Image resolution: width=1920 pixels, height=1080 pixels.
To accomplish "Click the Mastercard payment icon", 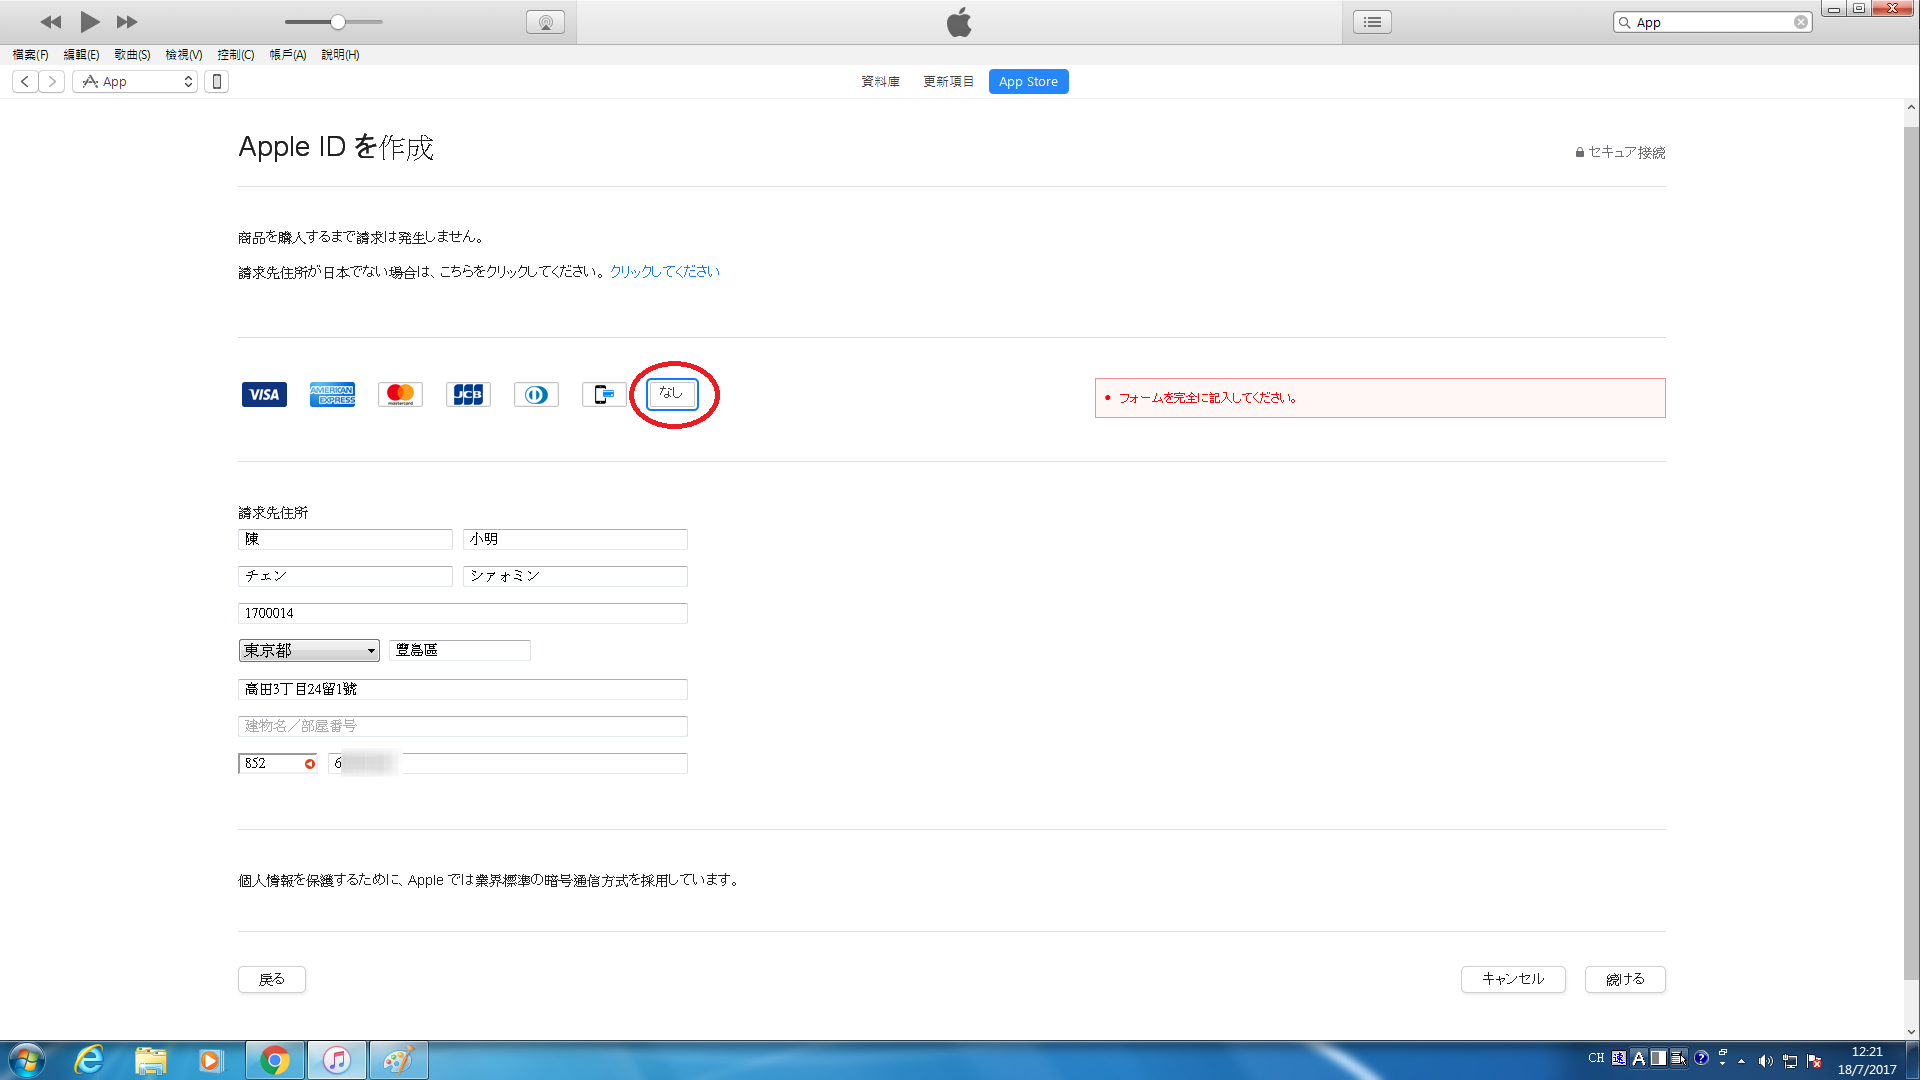I will click(400, 395).
